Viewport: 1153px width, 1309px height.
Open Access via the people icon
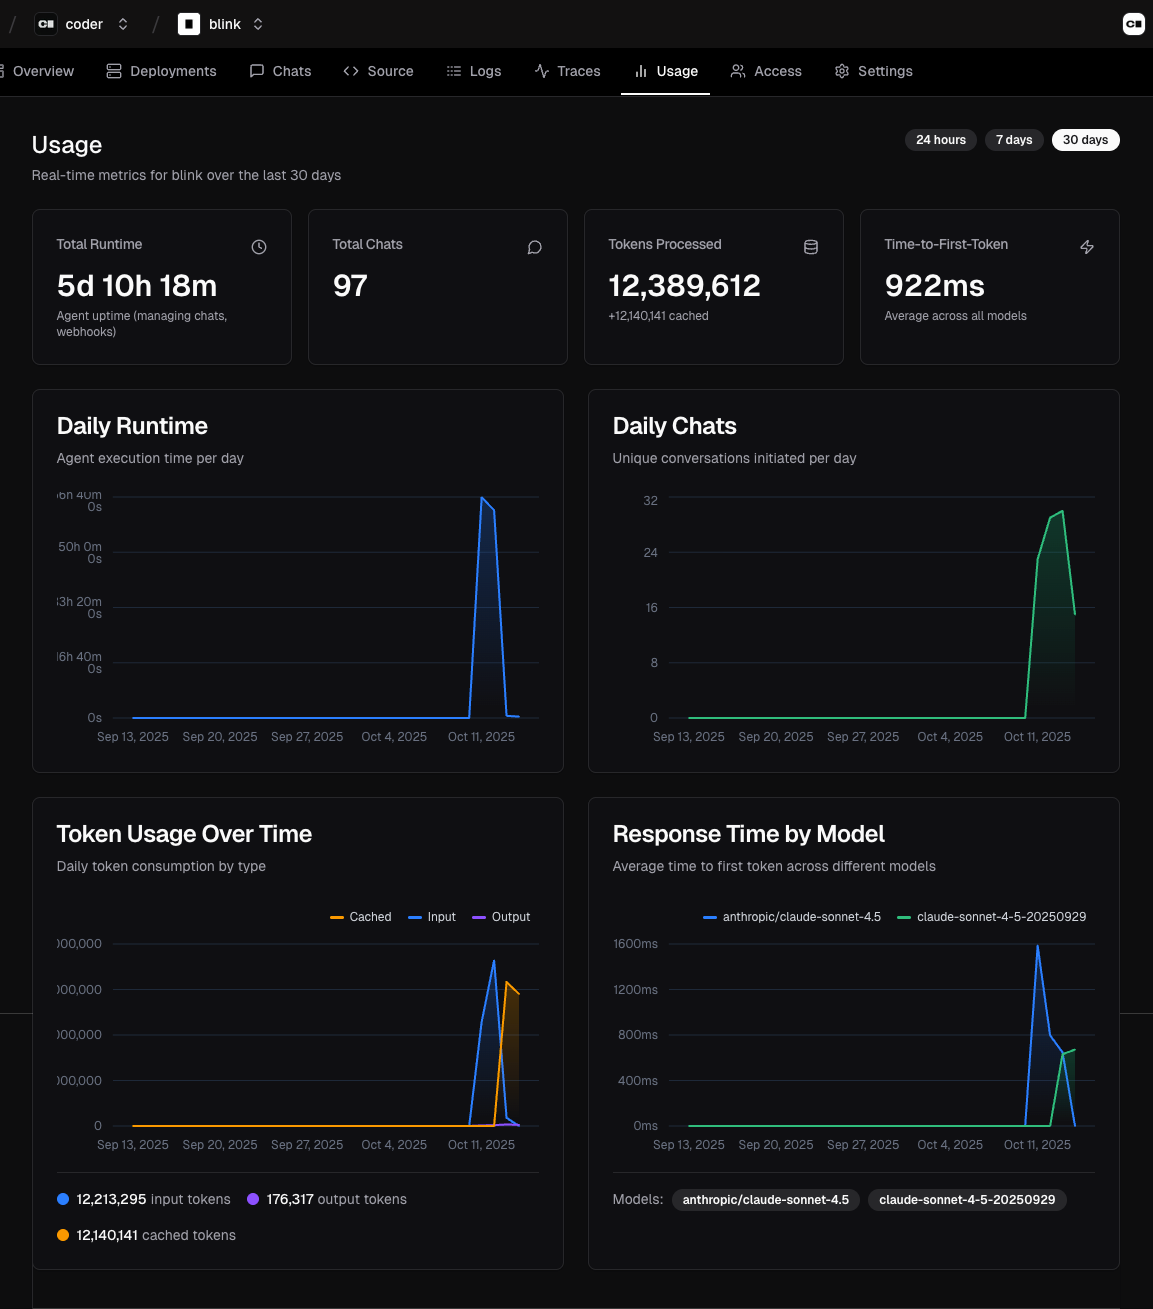pyautogui.click(x=738, y=71)
